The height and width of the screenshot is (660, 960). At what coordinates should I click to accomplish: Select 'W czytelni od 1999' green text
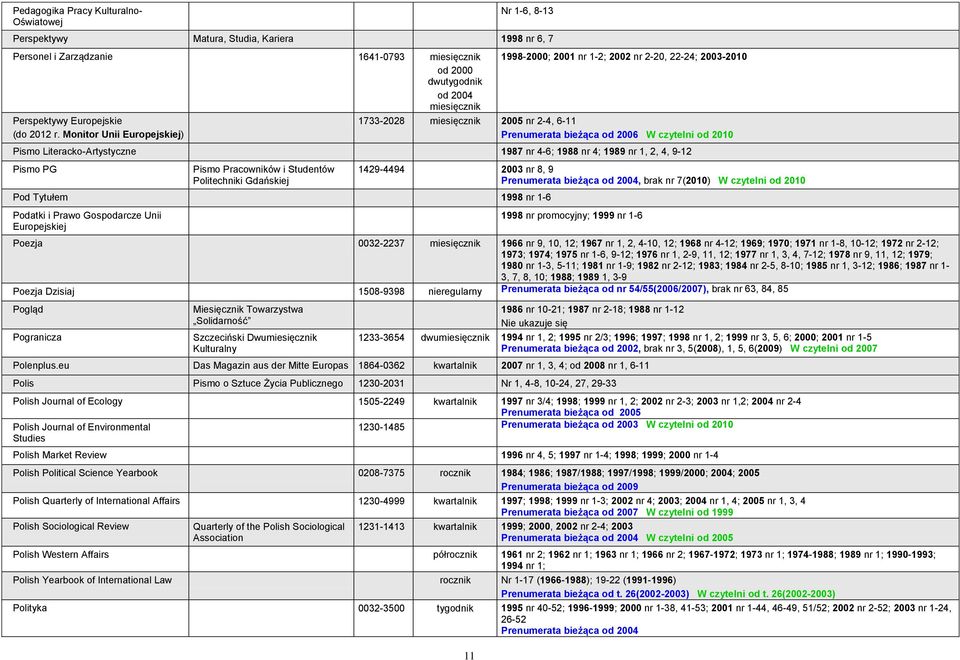pyautogui.click(x=689, y=512)
